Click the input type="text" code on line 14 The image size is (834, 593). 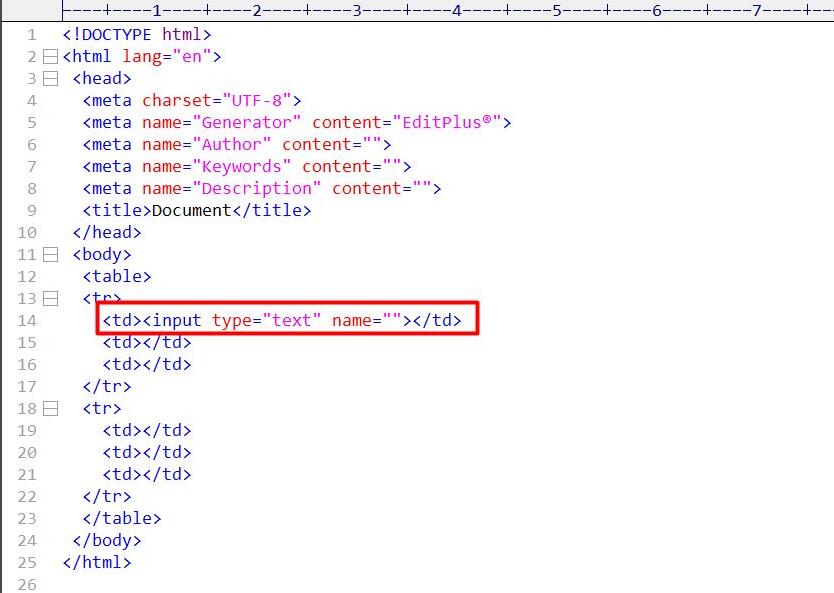pos(282,321)
